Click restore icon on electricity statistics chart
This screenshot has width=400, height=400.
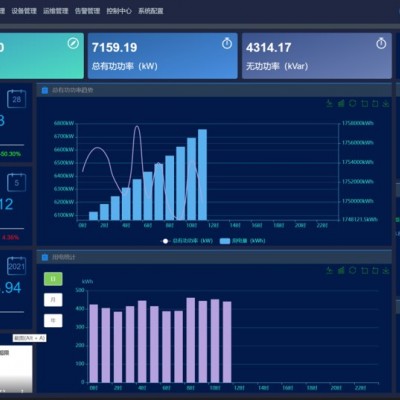pyautogui.click(x=352, y=270)
